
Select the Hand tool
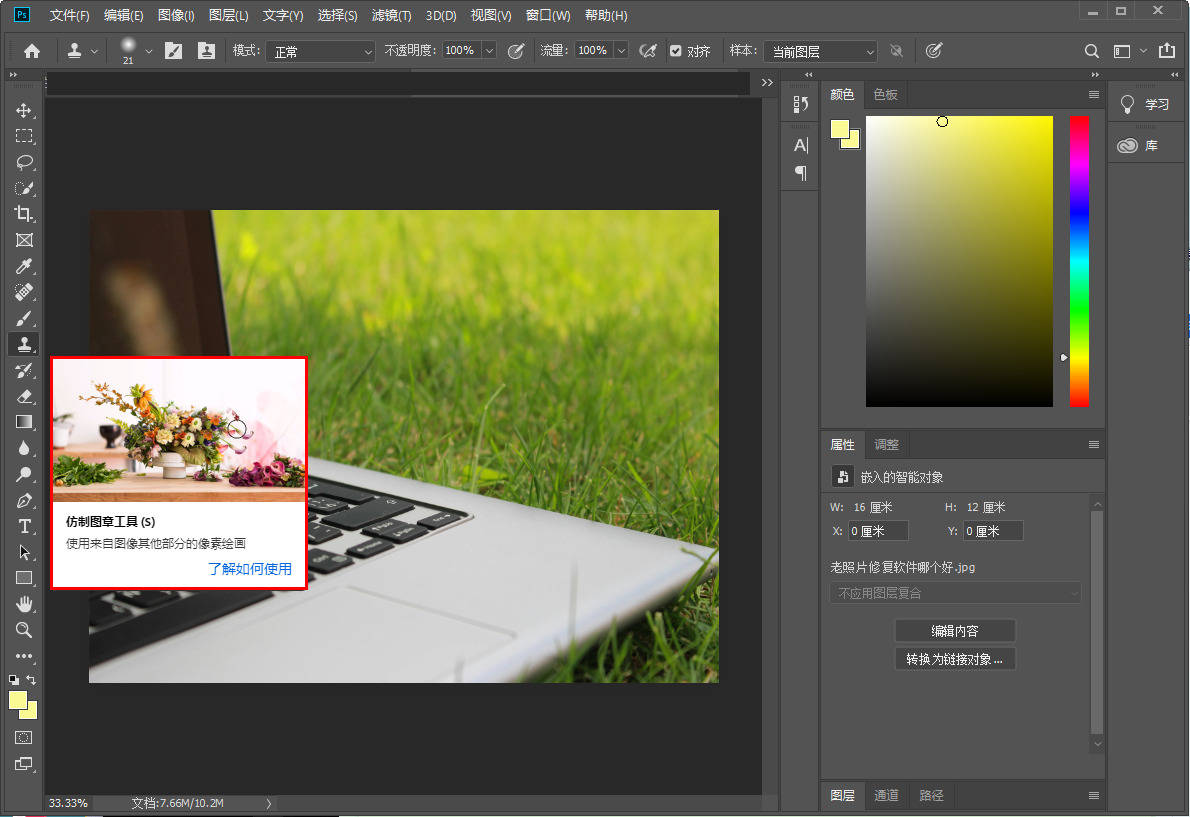24,604
